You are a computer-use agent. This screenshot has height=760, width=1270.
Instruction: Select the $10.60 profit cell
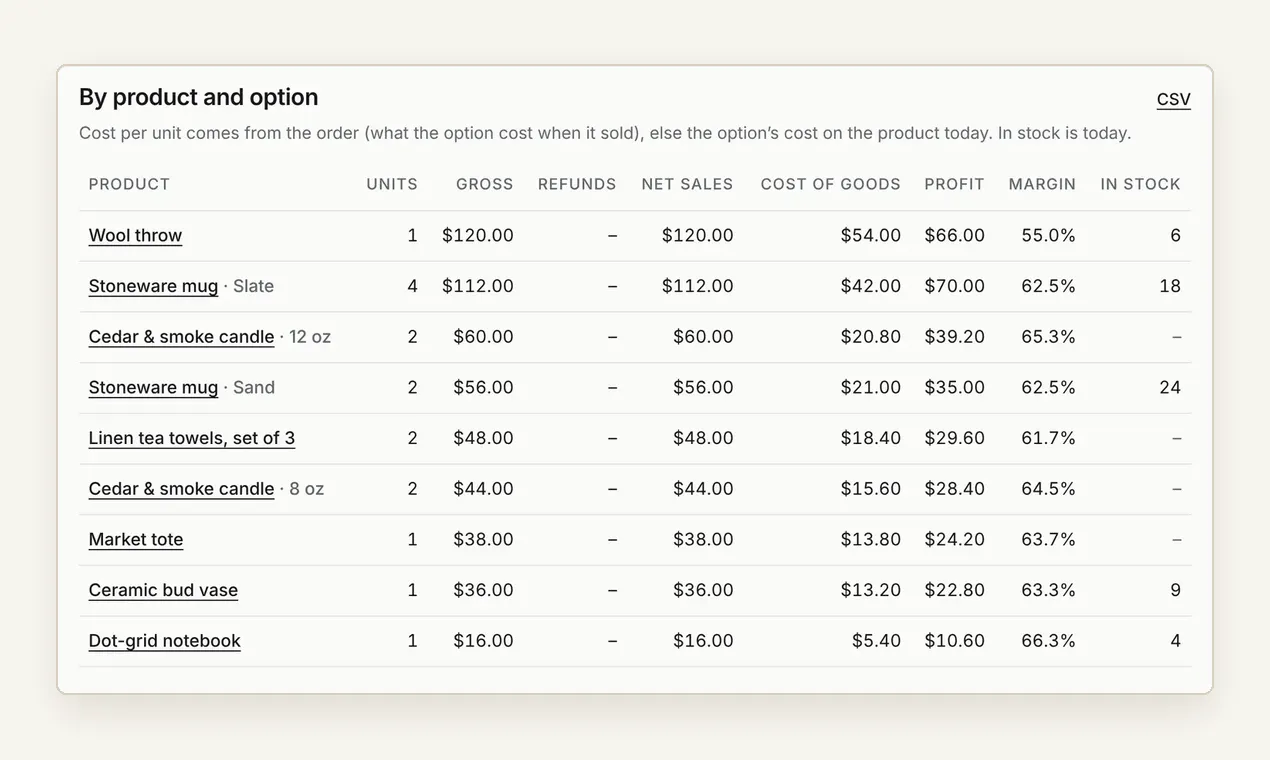(x=955, y=641)
